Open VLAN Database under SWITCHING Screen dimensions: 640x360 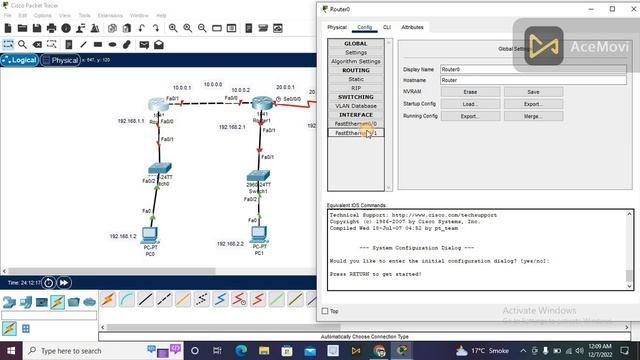[x=356, y=106]
